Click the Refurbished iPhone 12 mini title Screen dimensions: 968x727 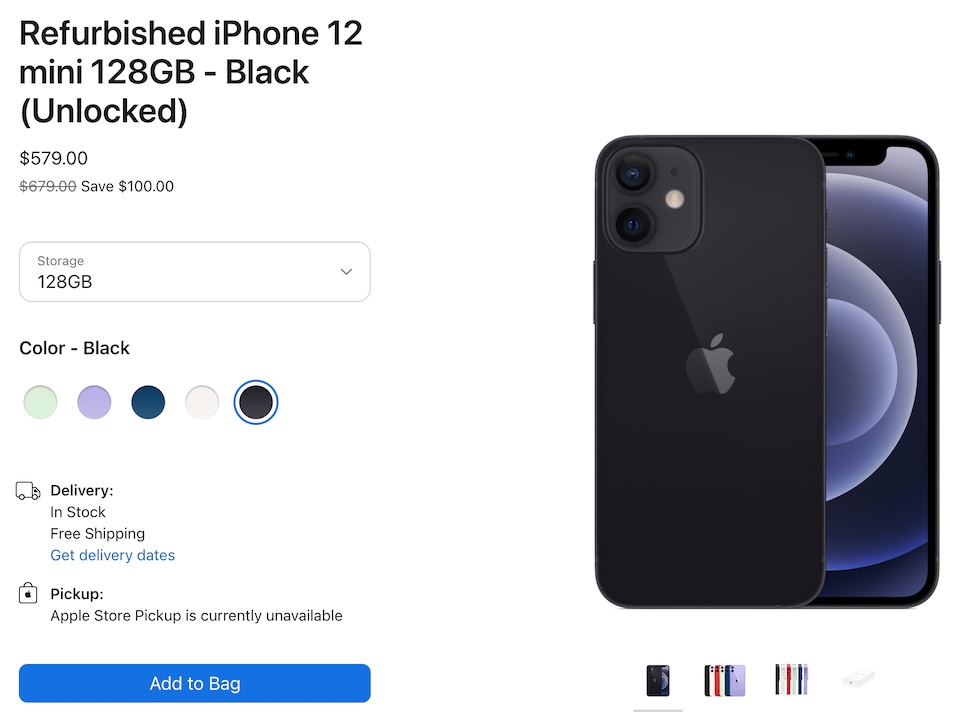[x=191, y=72]
